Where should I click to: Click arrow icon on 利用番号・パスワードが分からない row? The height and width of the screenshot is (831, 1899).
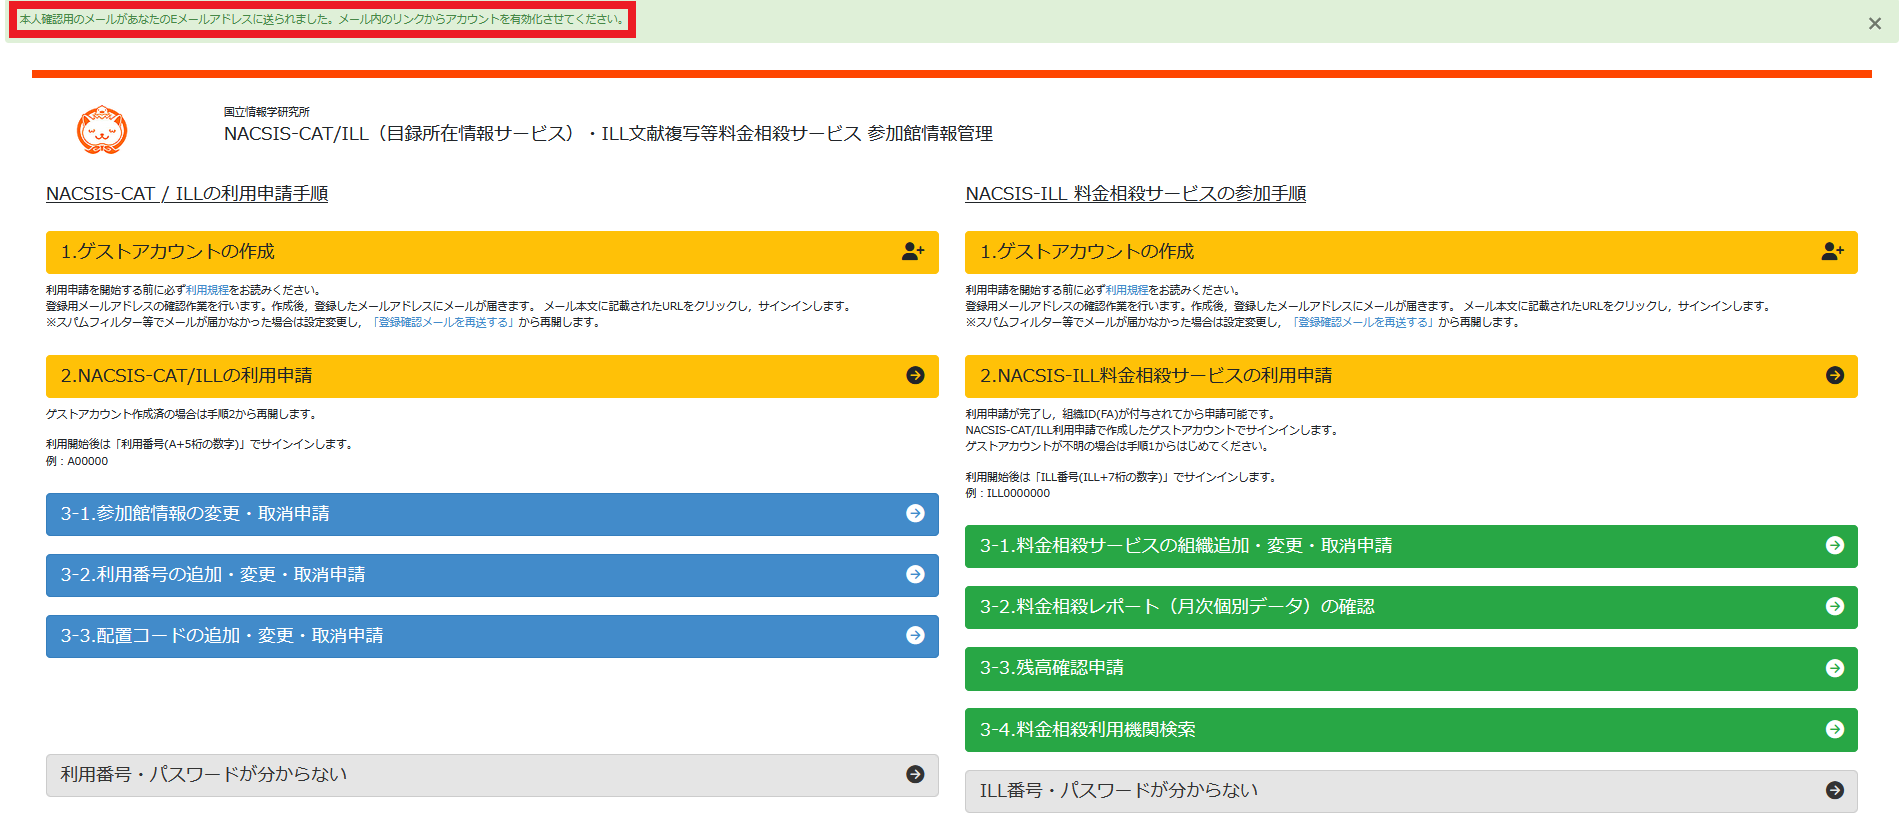click(915, 774)
